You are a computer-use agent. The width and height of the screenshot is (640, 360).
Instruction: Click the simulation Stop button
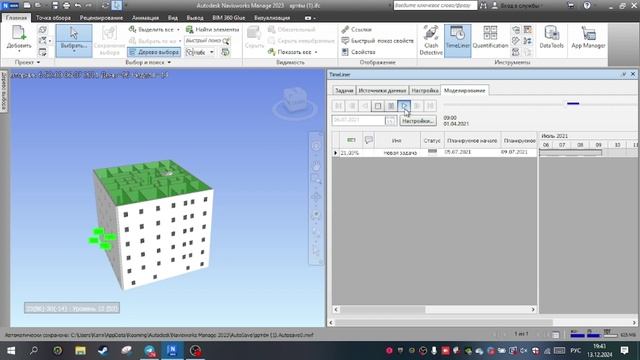click(378, 106)
